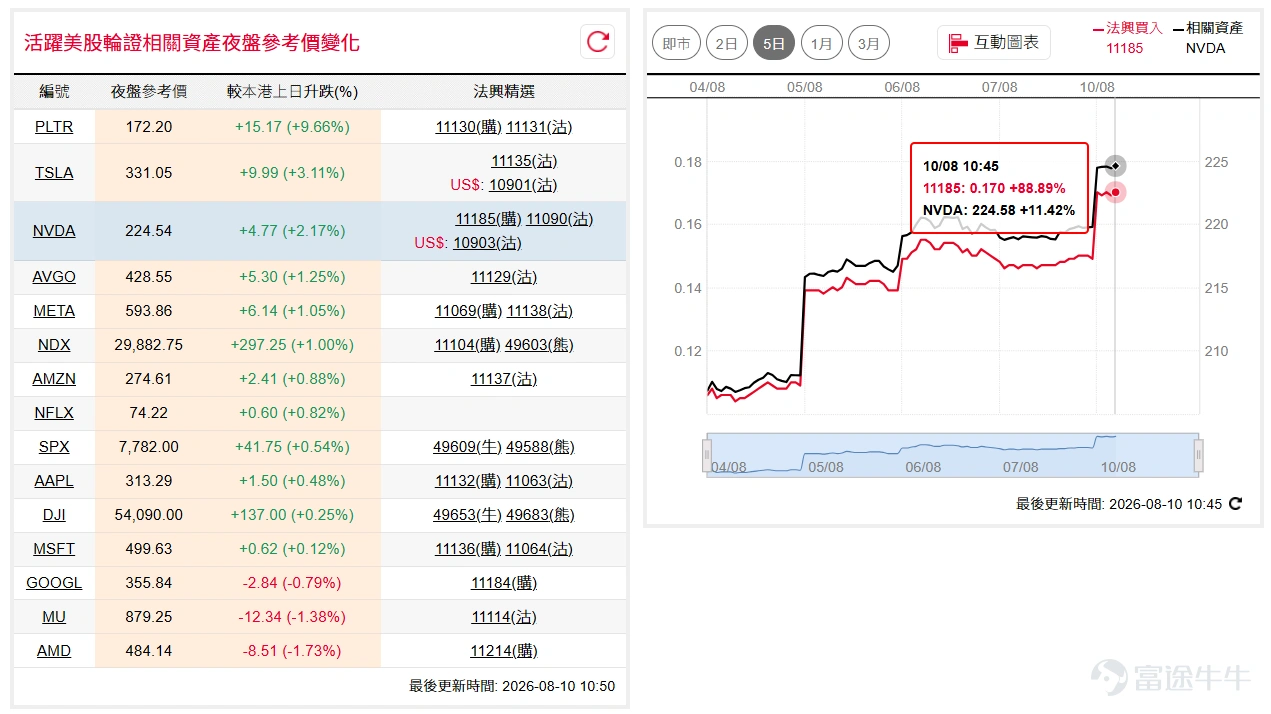Click the right range slider handle

pos(1199,456)
